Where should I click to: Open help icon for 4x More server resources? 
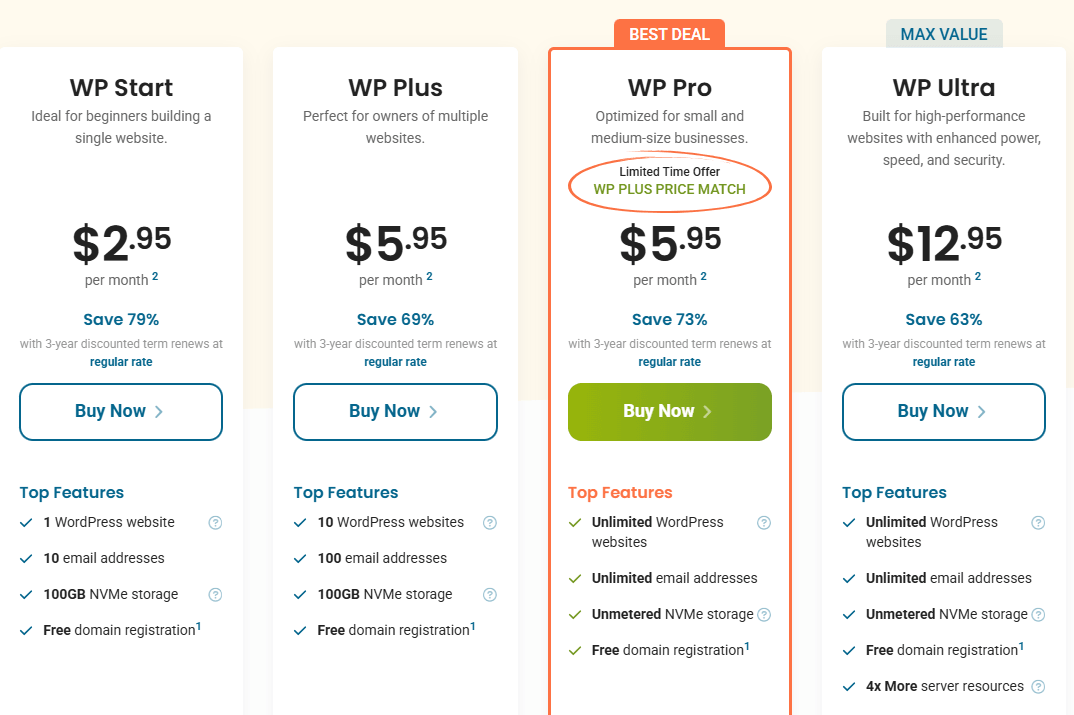1038,686
